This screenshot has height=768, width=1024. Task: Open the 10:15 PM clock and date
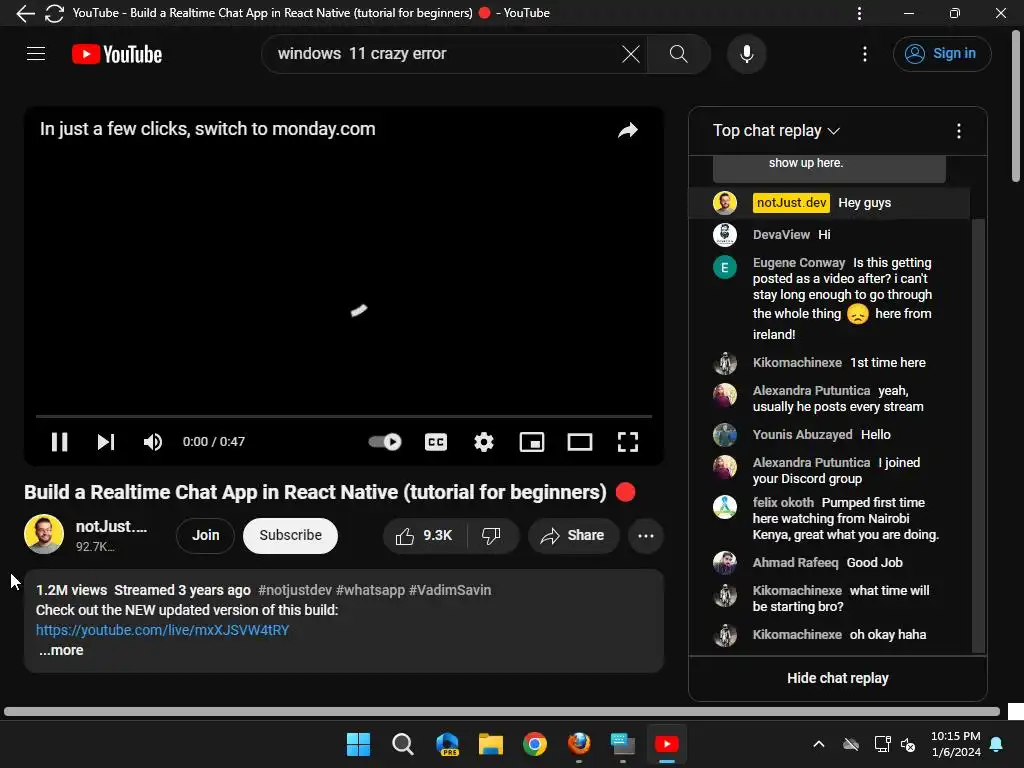[x=955, y=744]
